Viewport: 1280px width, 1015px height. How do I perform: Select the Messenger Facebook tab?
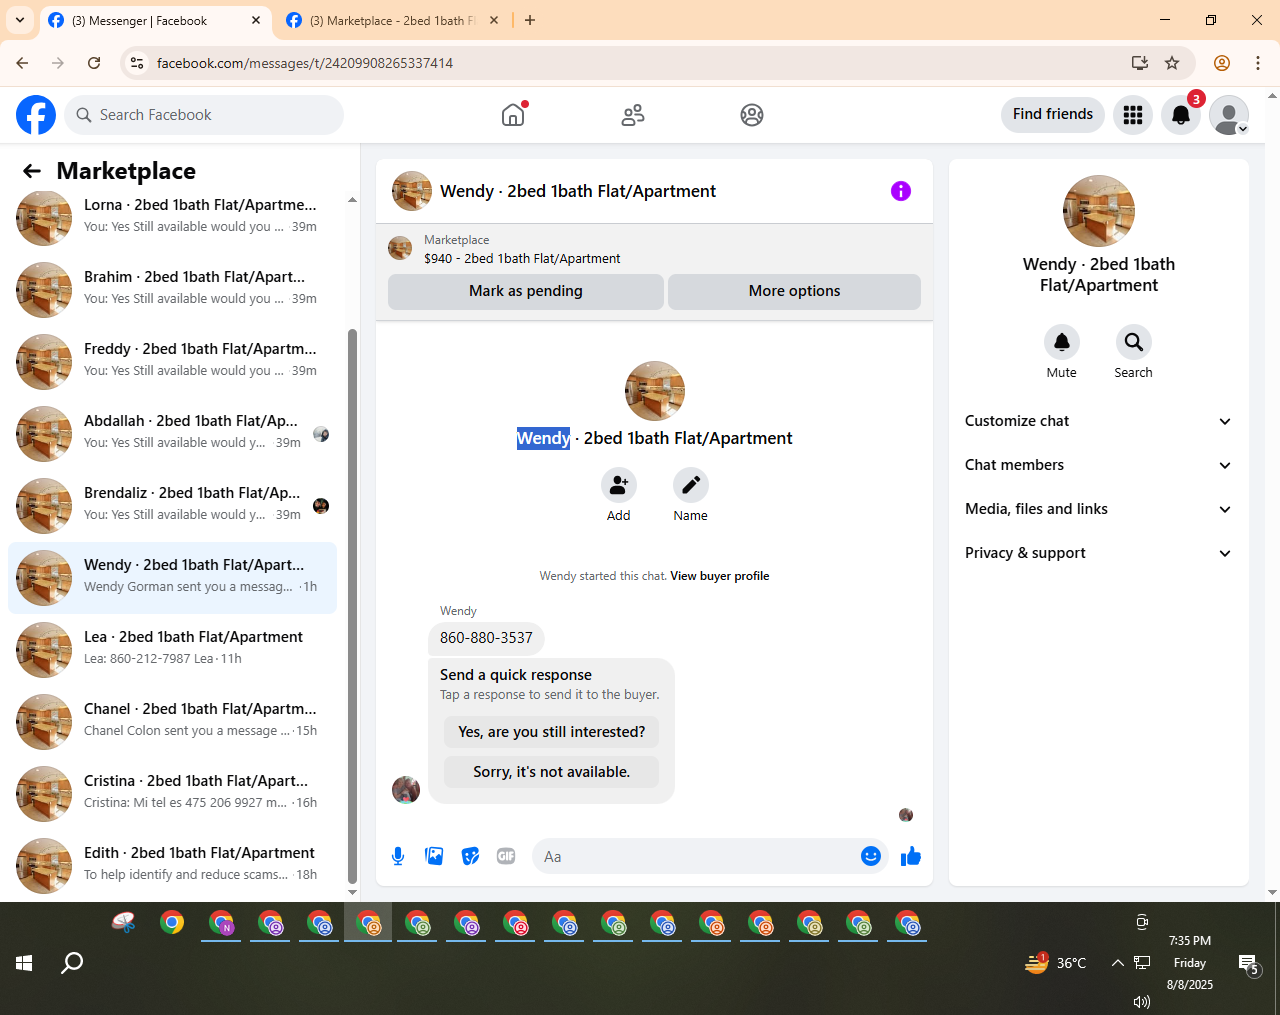tap(155, 20)
